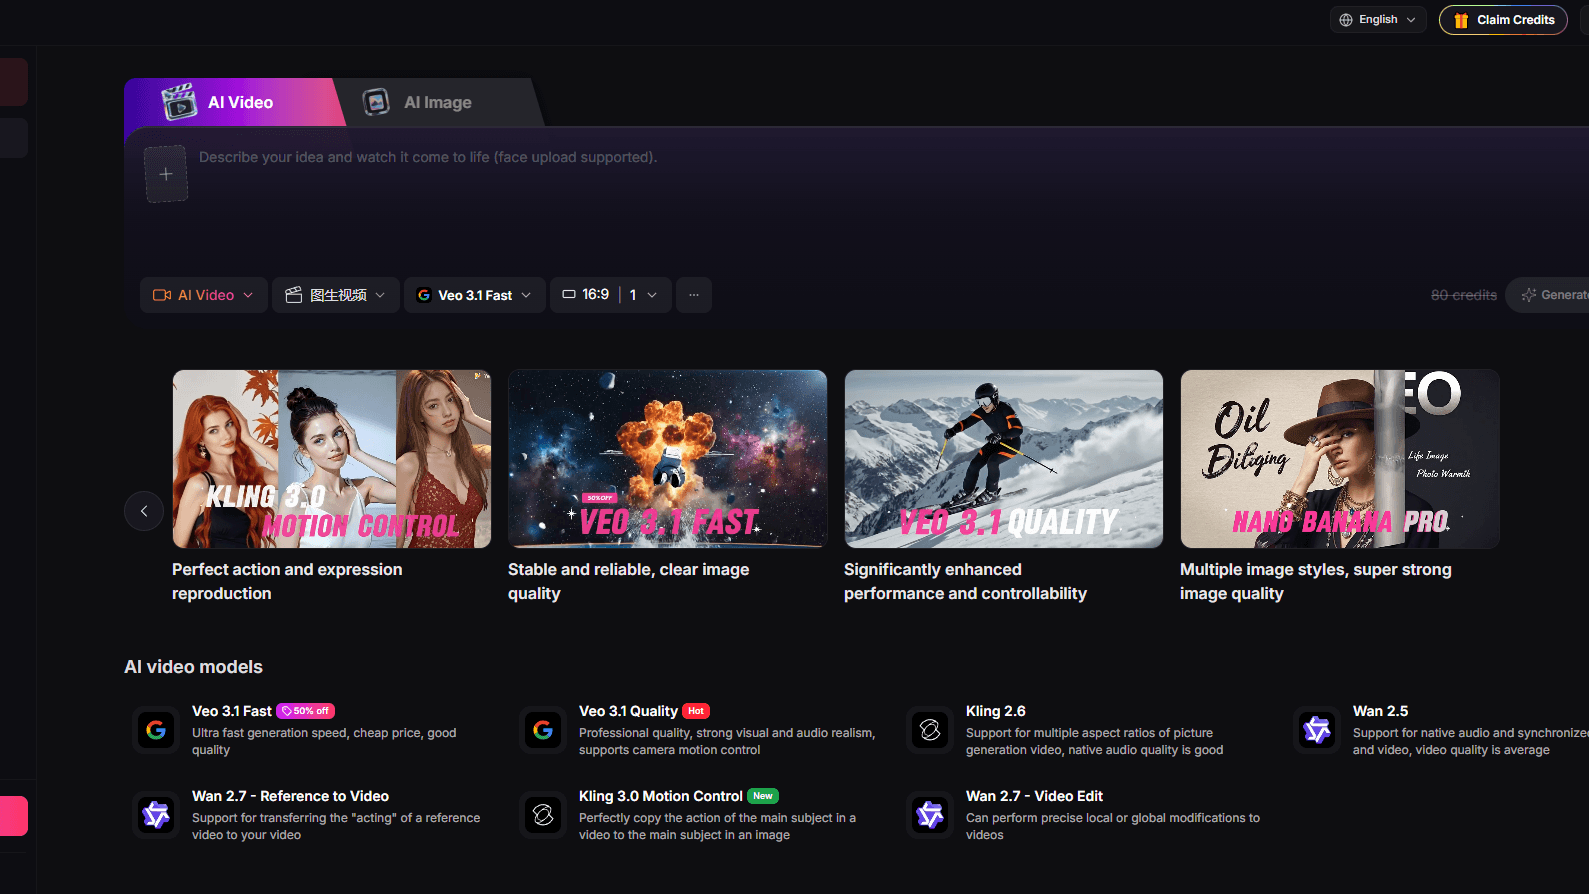Screen dimensions: 1589x894
Task: Open the more options ellipsis button
Action: coord(694,295)
